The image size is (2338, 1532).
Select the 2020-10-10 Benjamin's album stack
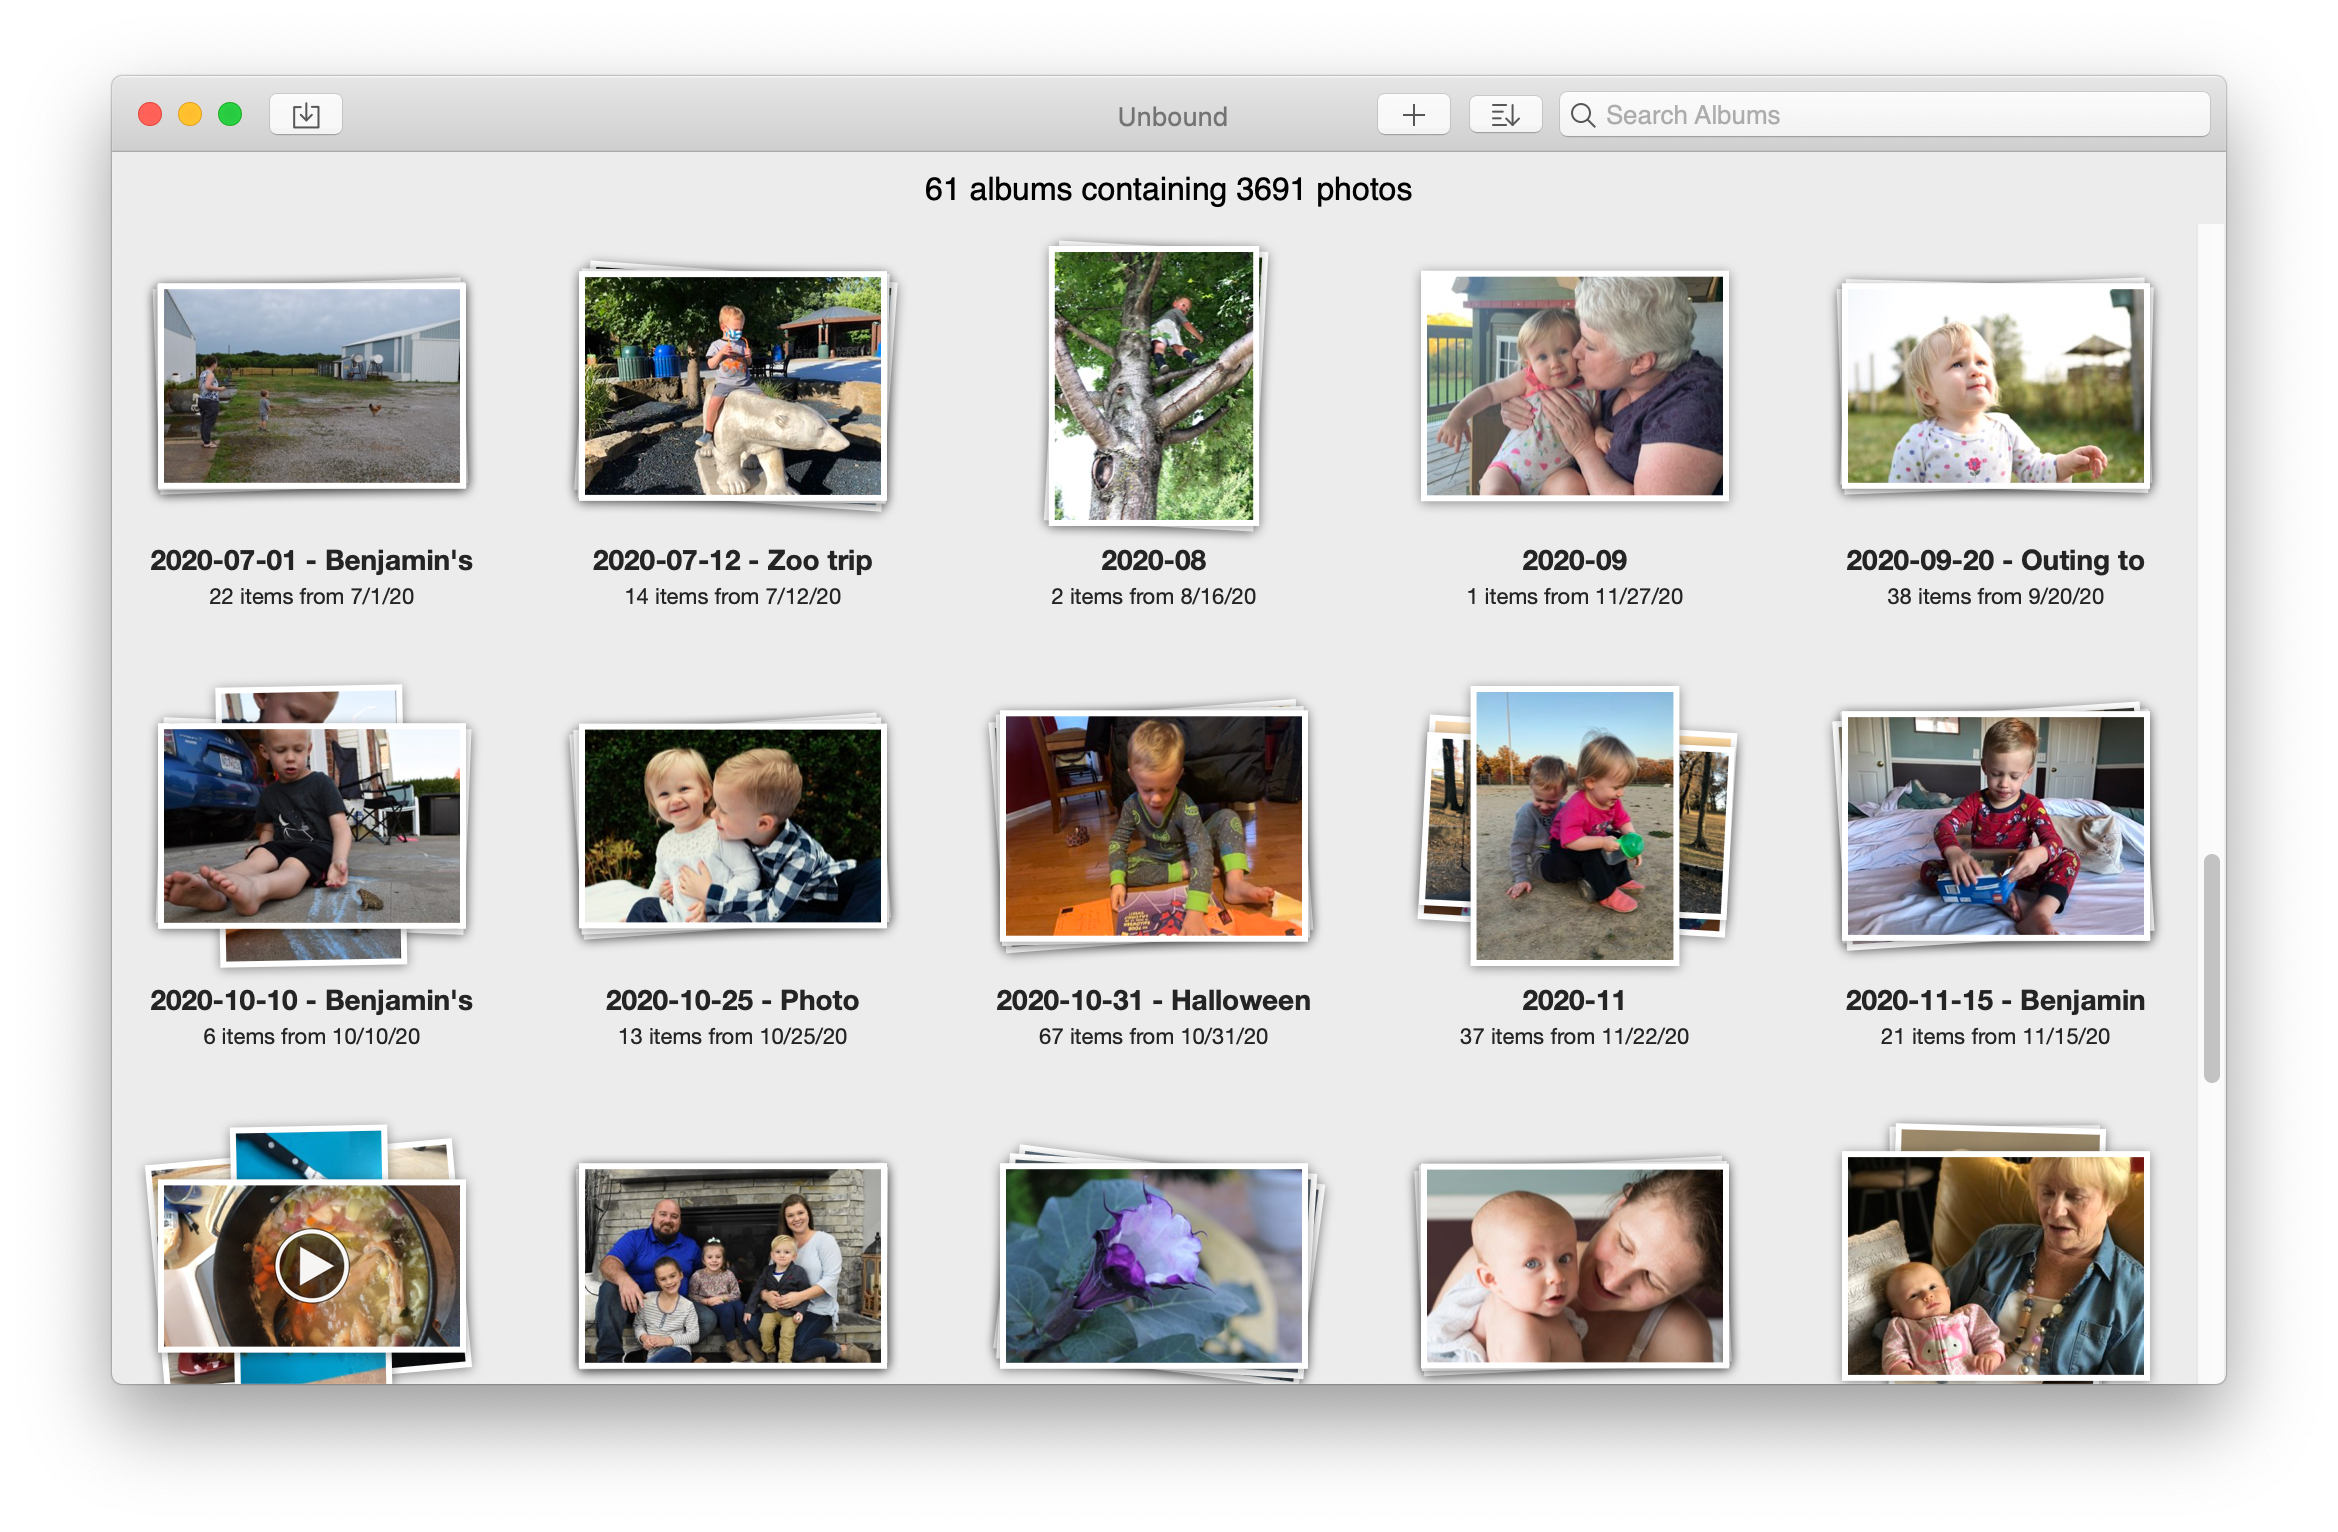tap(311, 826)
